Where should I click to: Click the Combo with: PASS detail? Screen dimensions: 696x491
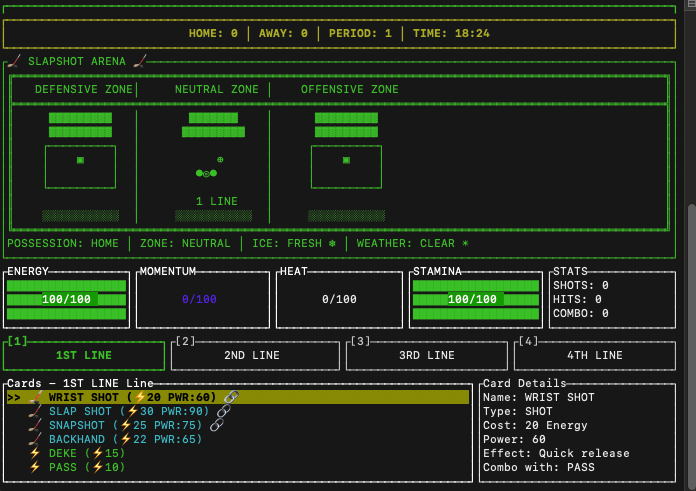[x=539, y=467]
